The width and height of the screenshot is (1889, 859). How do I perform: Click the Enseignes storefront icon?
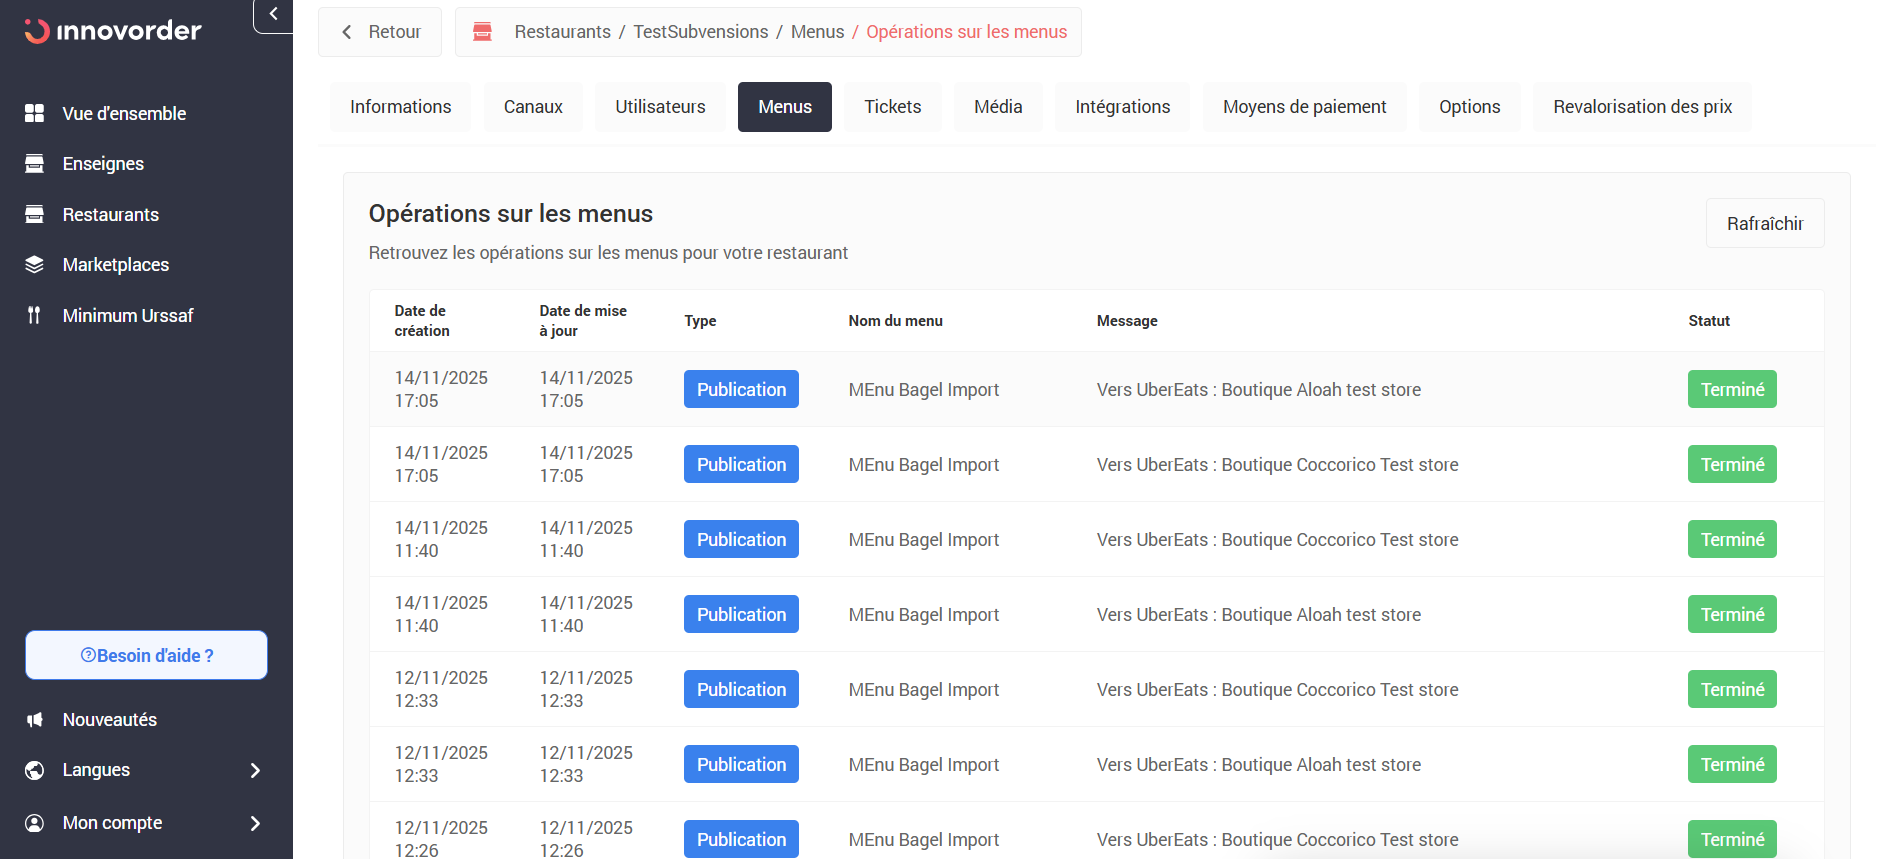(35, 164)
